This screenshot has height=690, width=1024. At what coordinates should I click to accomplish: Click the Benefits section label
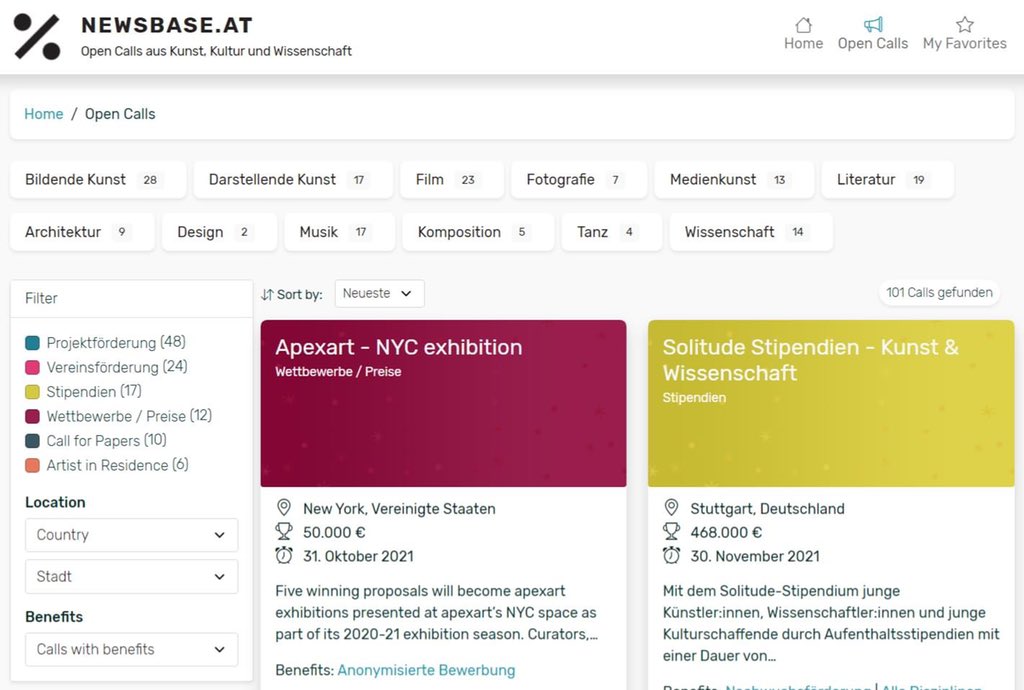[54, 617]
